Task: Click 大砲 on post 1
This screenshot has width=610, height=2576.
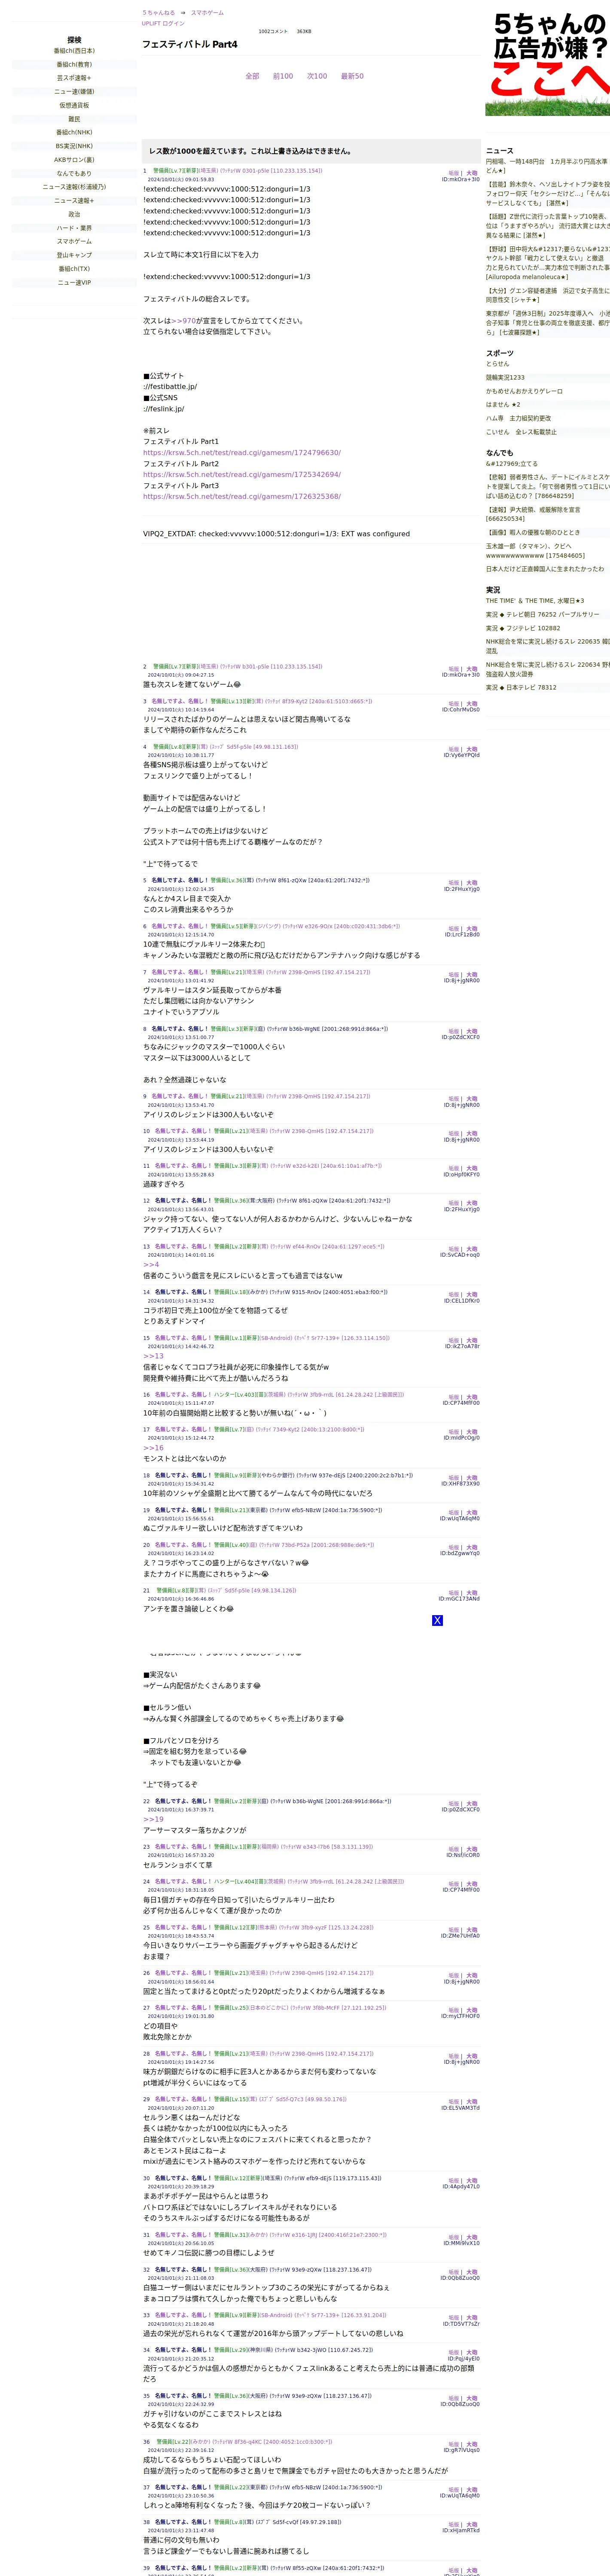Action: (472, 173)
